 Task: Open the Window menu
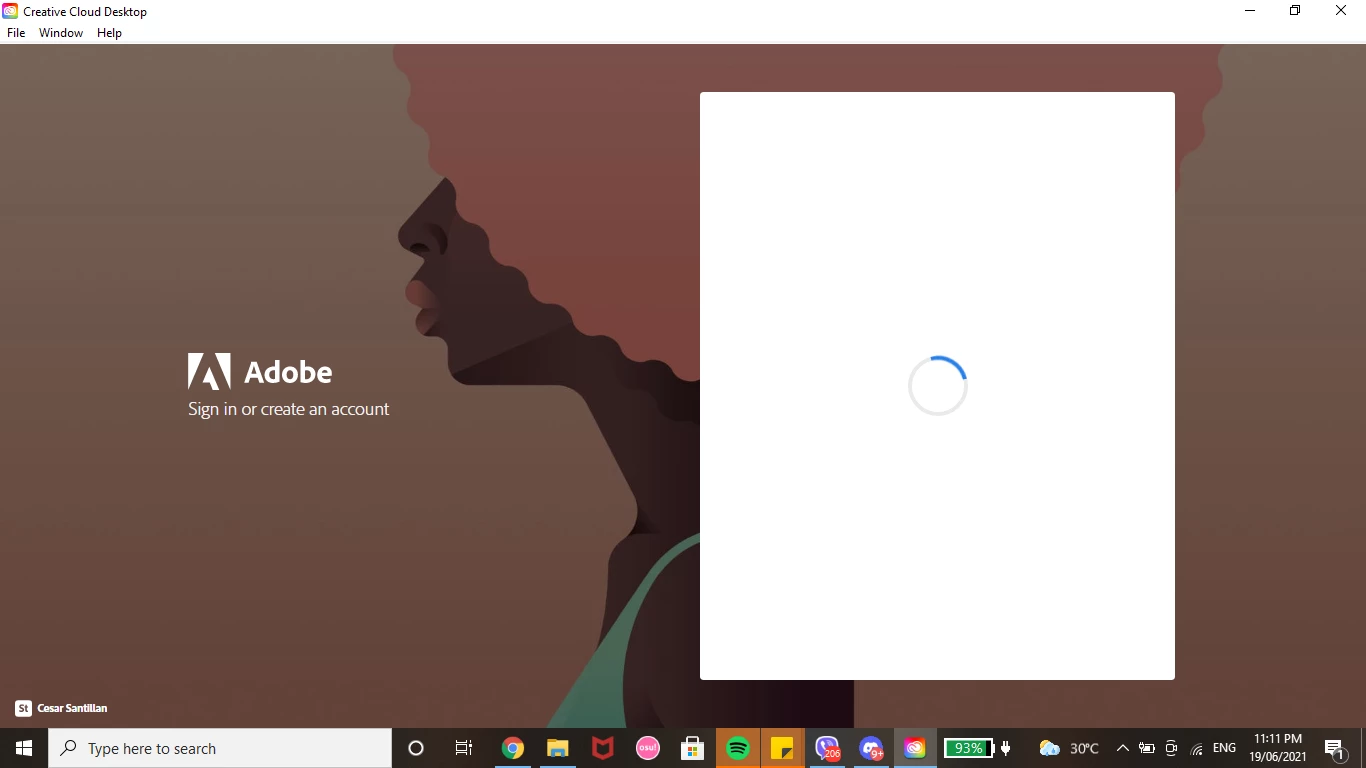[x=61, y=33]
